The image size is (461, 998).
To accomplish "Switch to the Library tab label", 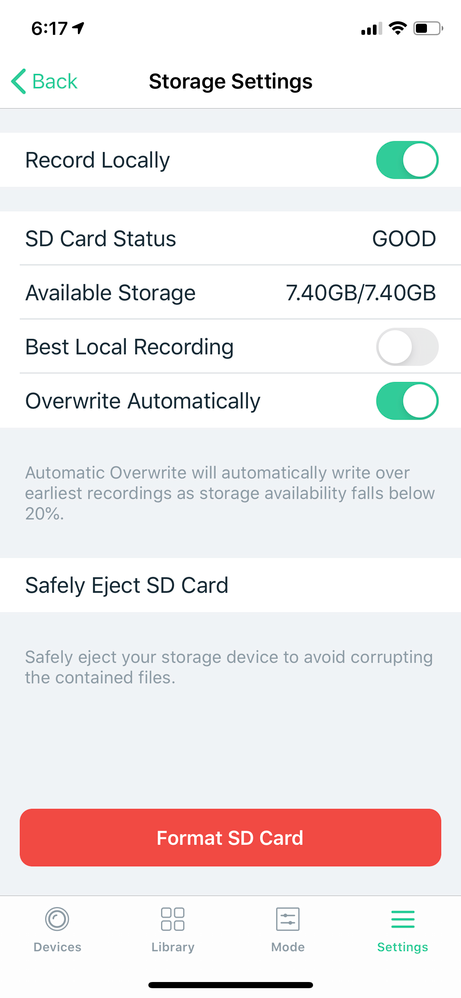I will [173, 946].
